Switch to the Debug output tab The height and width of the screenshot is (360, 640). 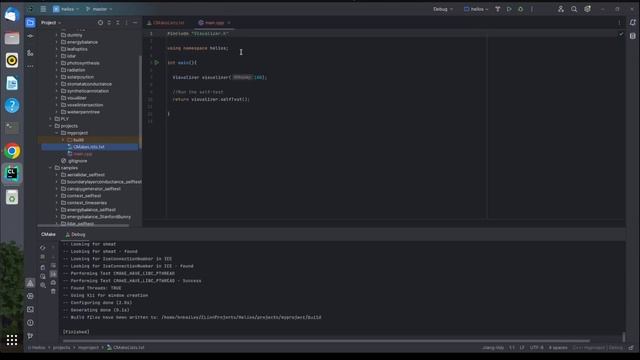coord(76,234)
